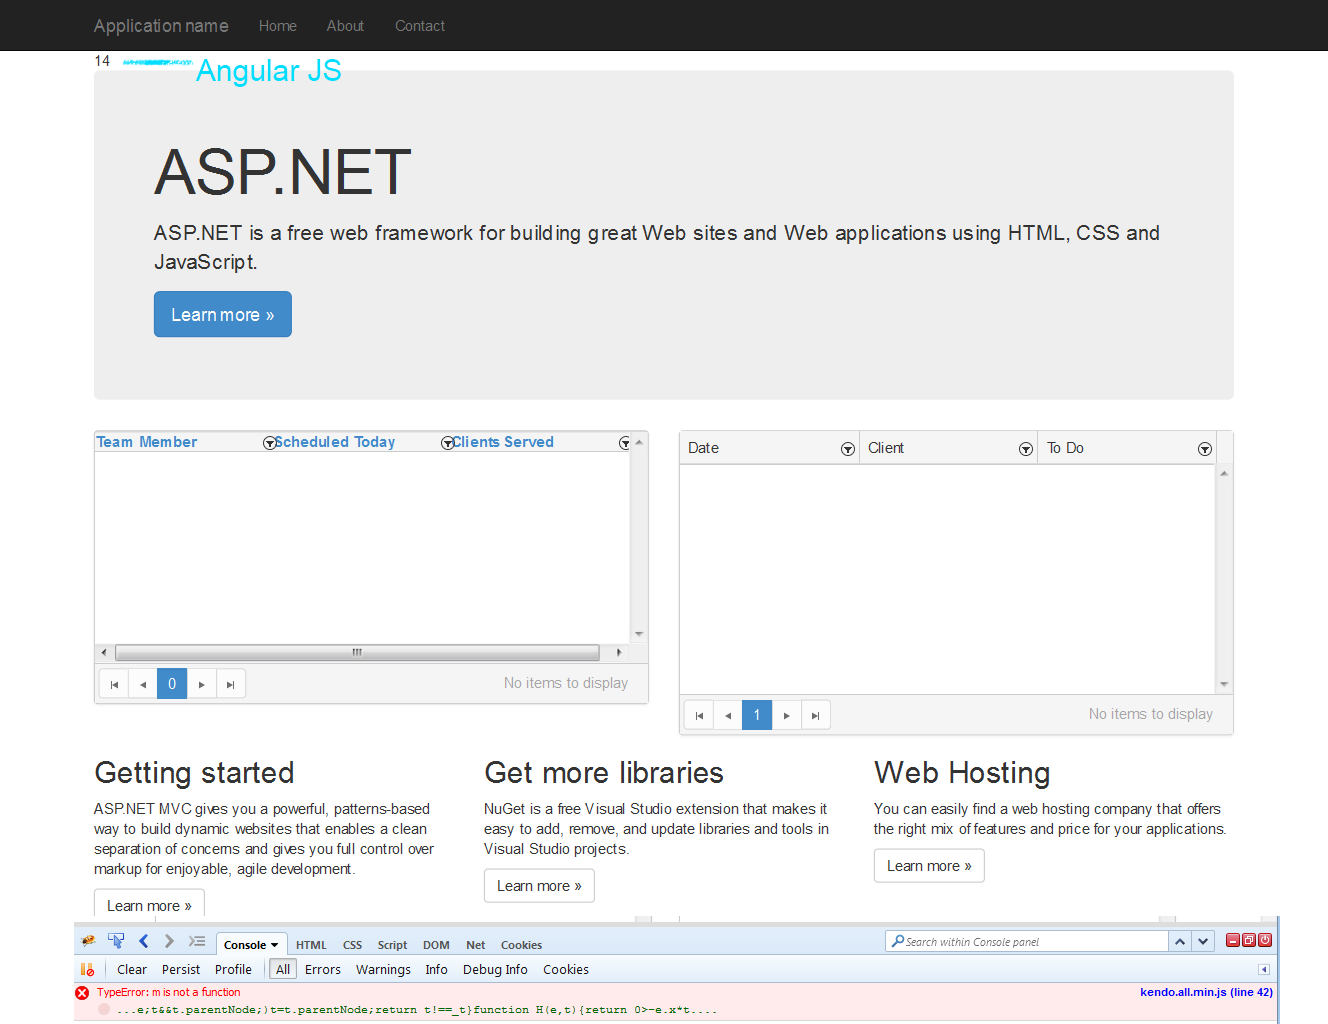1328x1024 pixels.
Task: Open filter for Clients Served column
Action: tap(624, 443)
